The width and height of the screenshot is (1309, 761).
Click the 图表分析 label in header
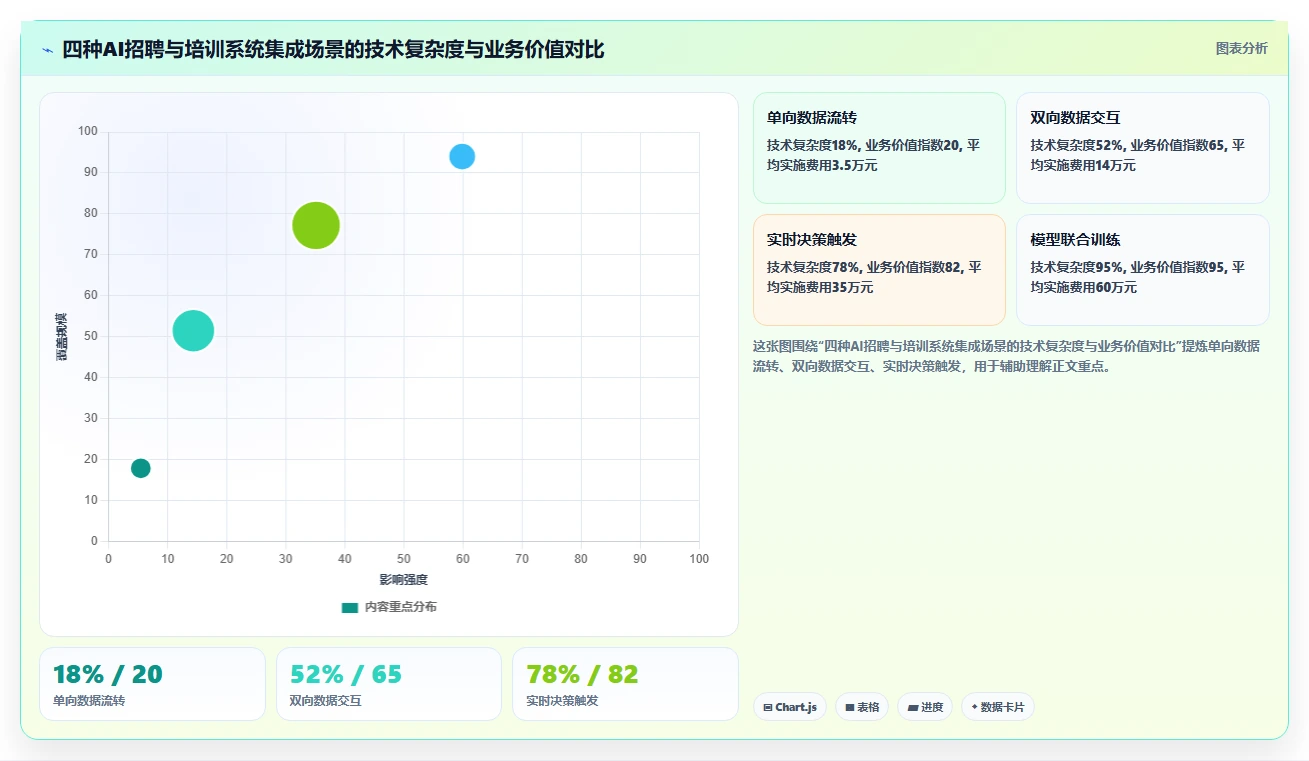tap(1241, 48)
